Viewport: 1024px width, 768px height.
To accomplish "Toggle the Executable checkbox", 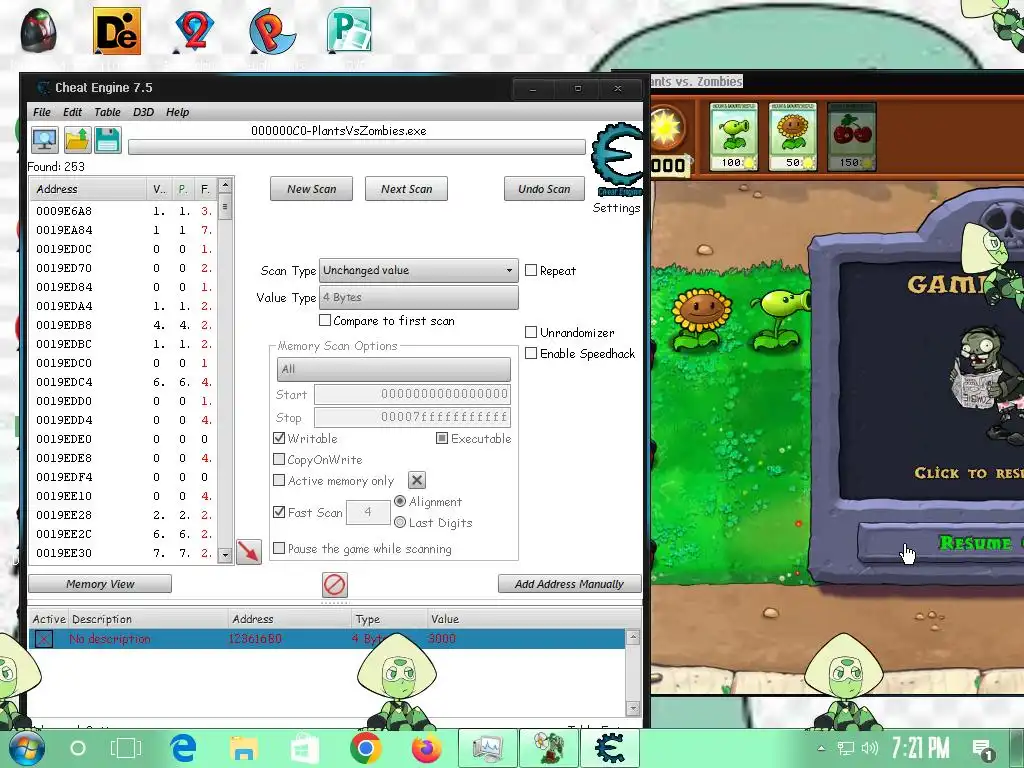I will (442, 438).
